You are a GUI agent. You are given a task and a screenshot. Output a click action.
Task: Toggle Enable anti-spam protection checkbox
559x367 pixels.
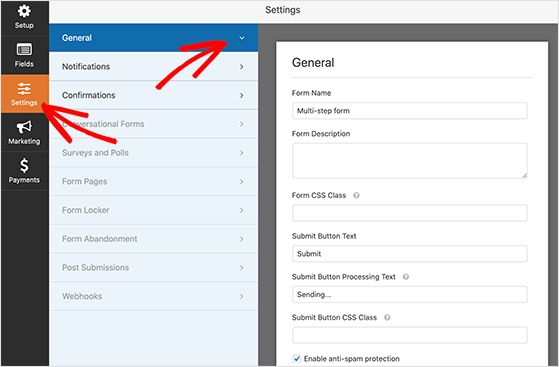pyautogui.click(x=297, y=358)
